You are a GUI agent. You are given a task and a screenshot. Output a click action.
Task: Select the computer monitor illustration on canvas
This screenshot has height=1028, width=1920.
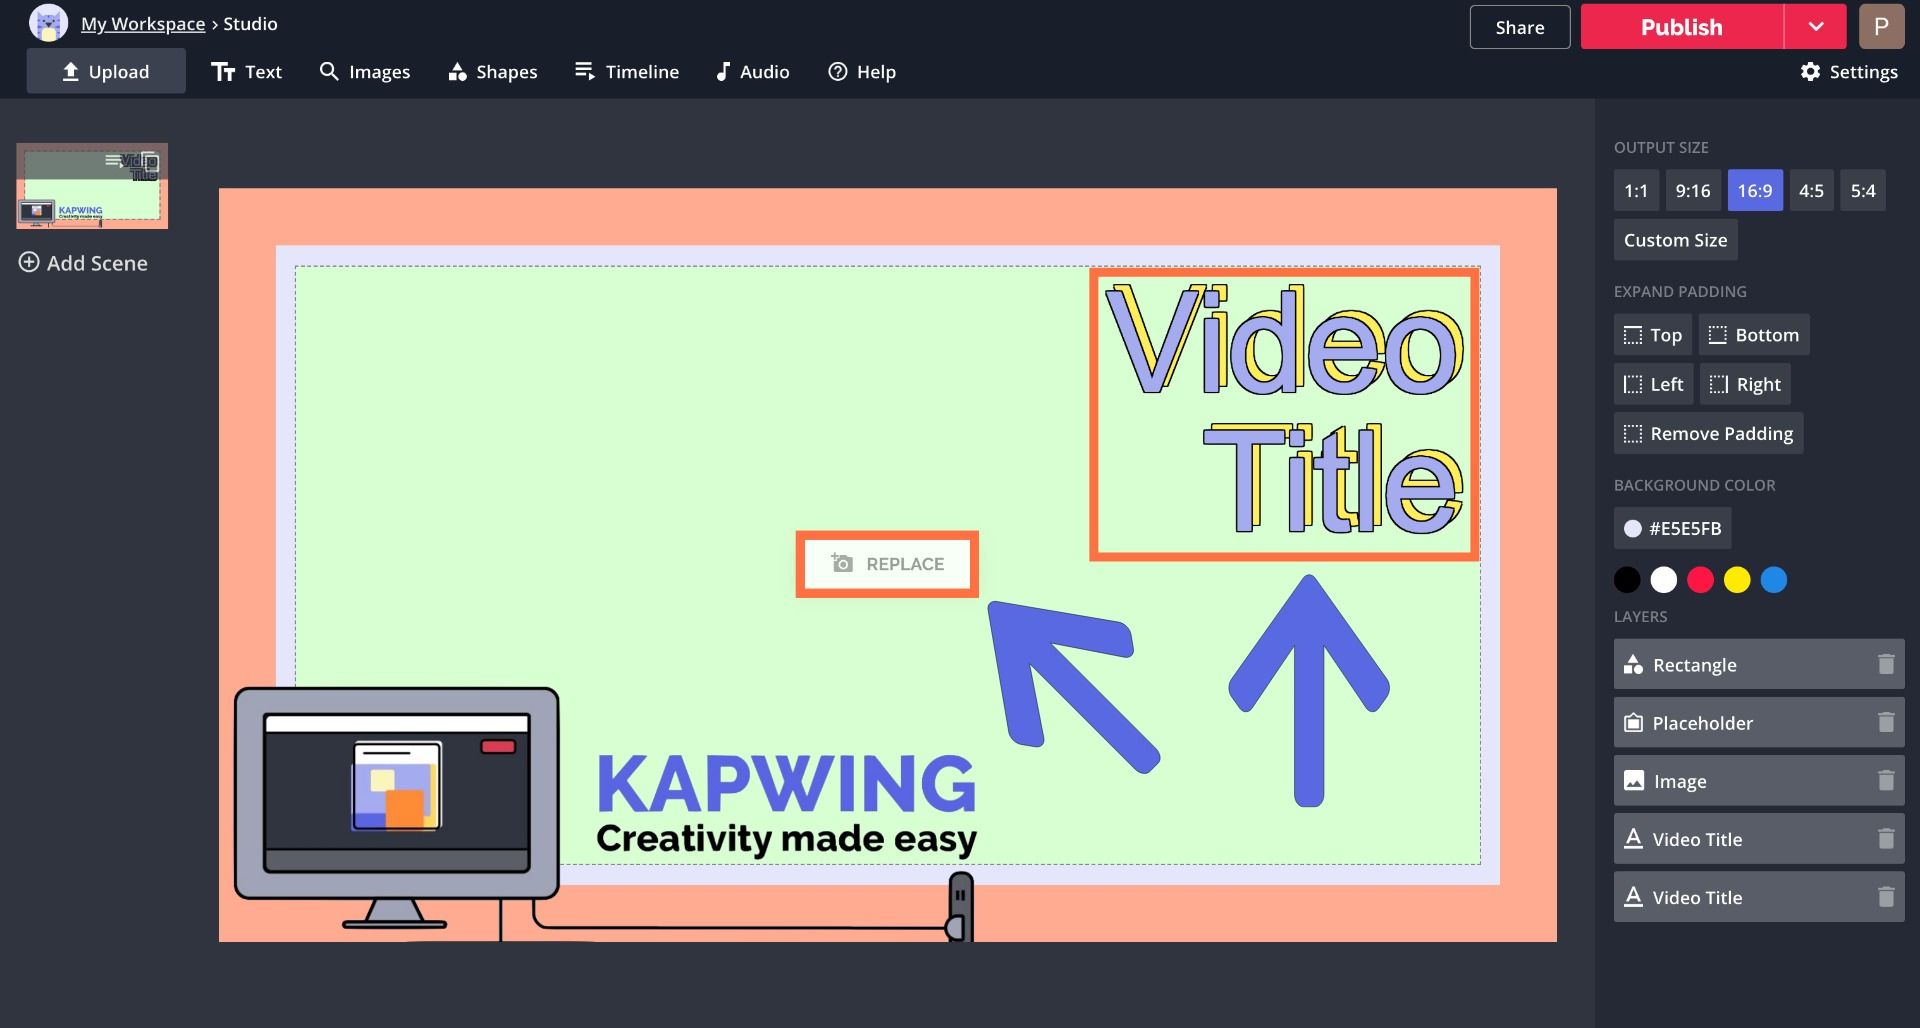[x=397, y=808]
